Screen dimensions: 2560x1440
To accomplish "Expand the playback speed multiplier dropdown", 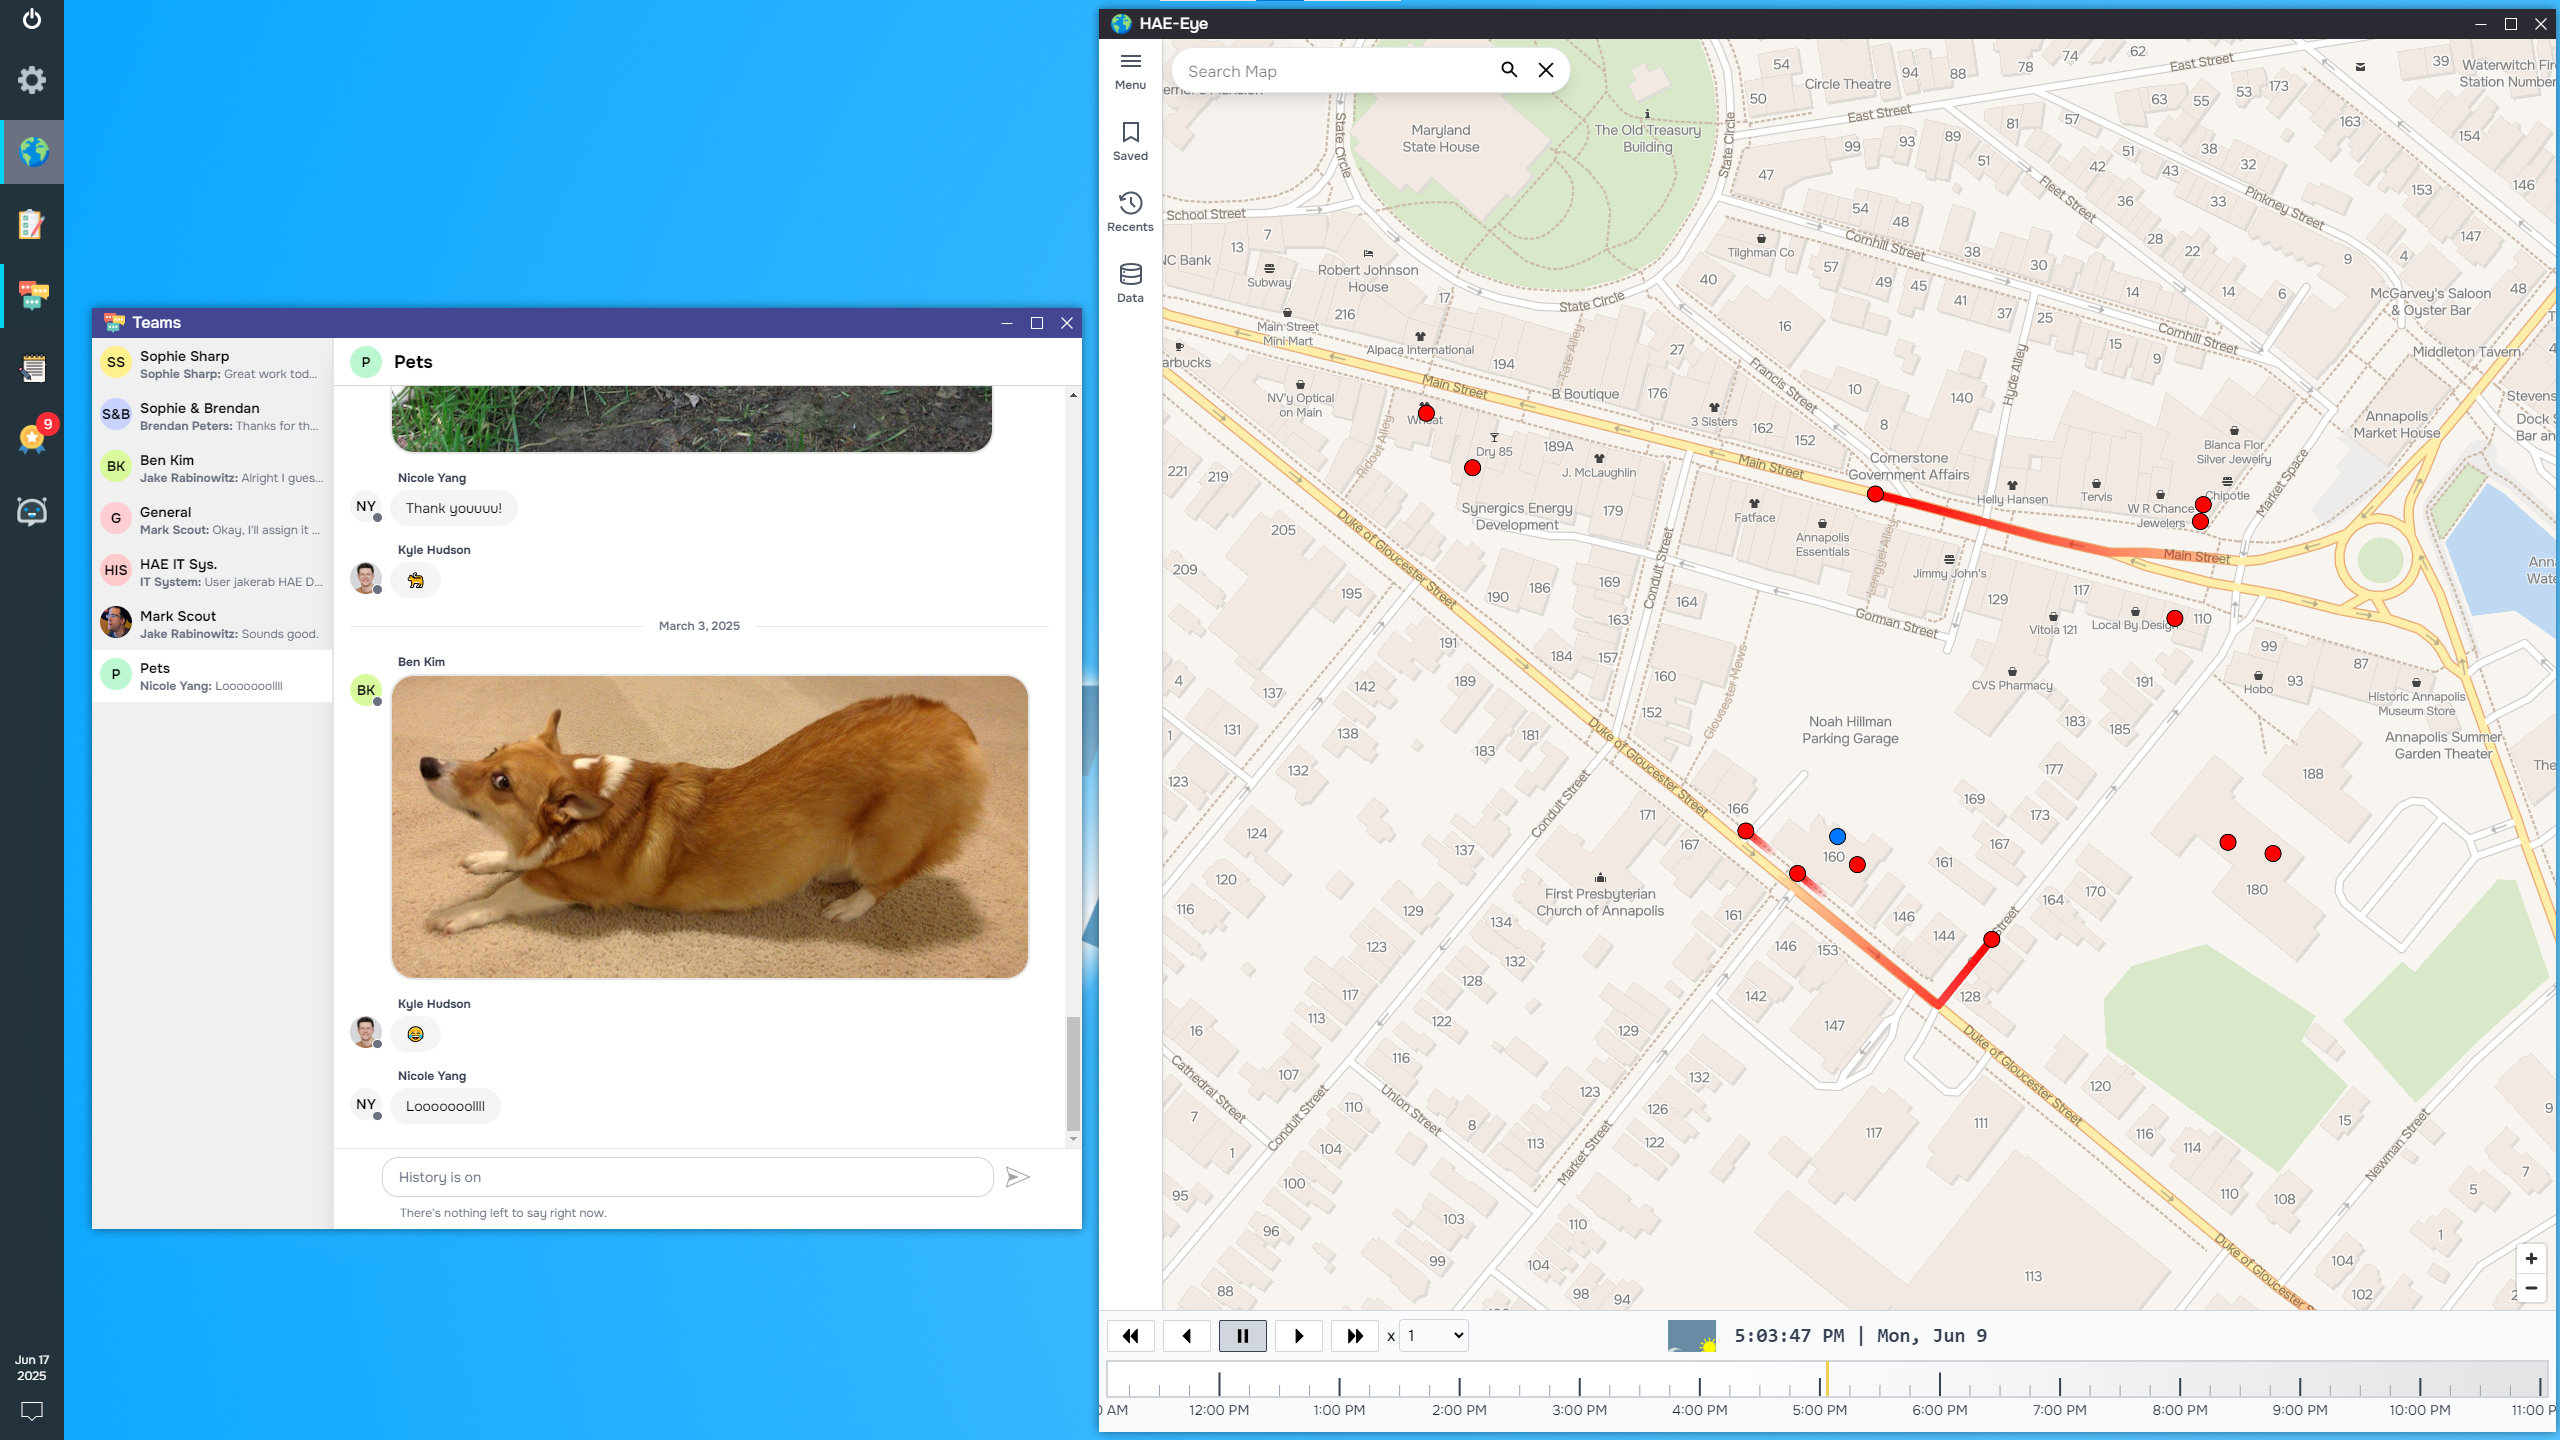I will pyautogui.click(x=1434, y=1336).
